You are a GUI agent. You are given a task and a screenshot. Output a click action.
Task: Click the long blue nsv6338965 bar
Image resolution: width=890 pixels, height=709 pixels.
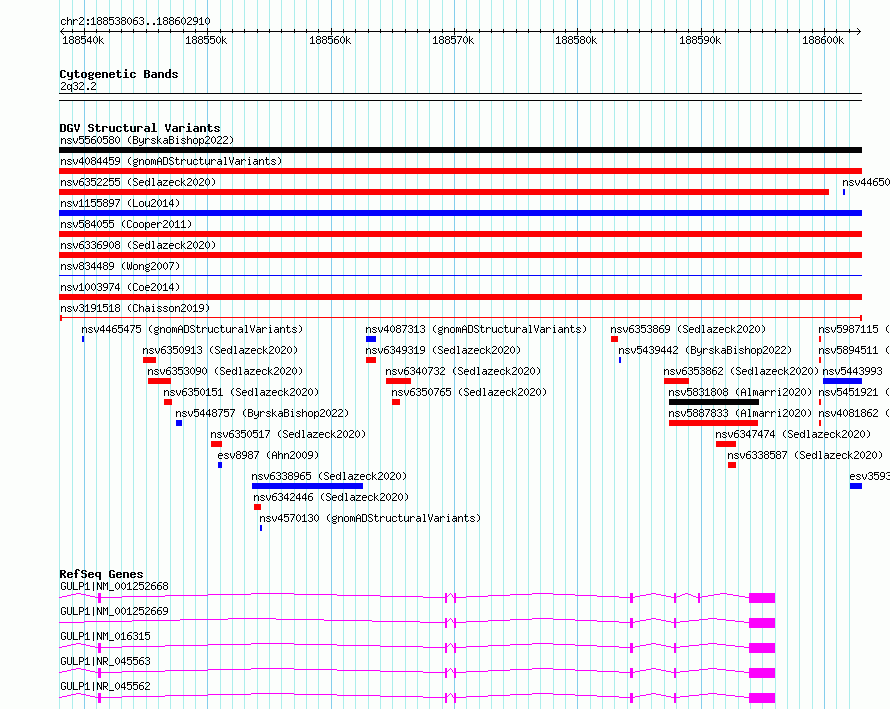point(307,486)
